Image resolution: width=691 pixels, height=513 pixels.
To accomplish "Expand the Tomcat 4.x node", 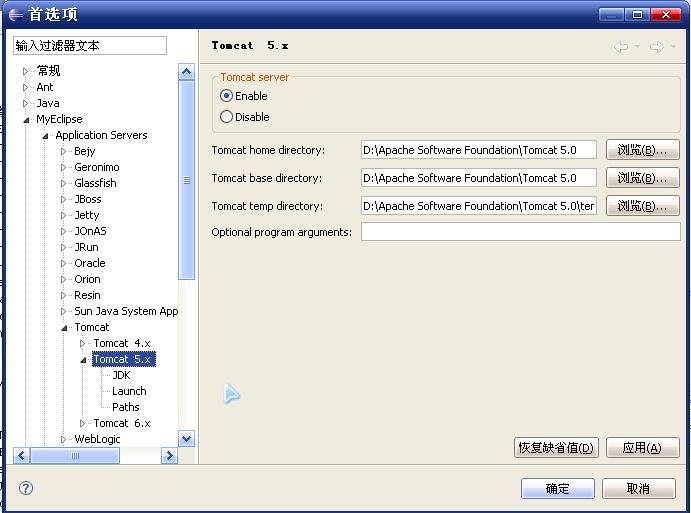I will [82, 343].
